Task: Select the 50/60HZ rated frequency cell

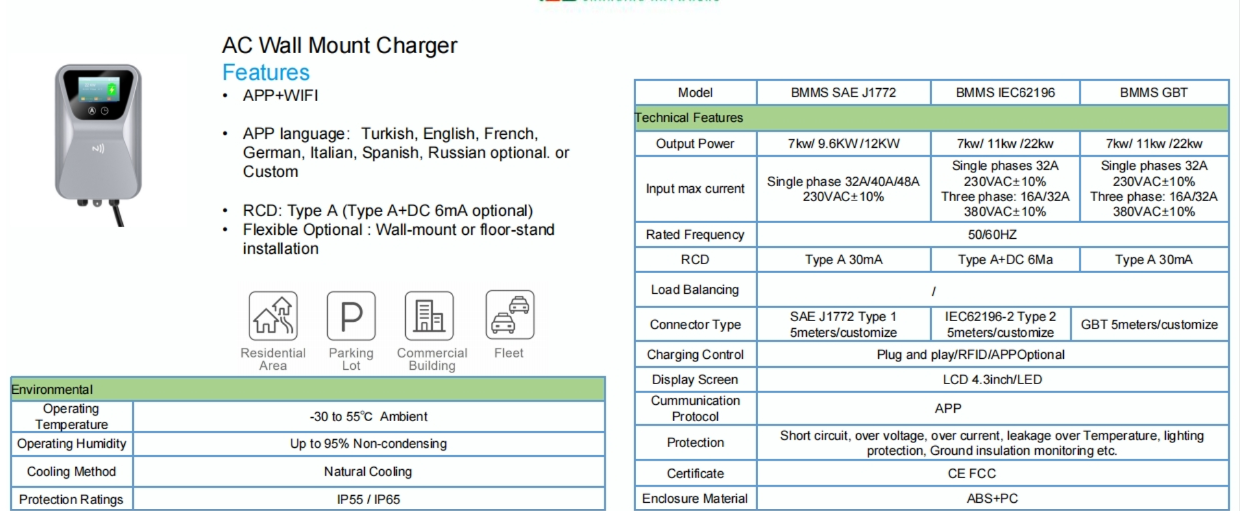Action: click(992, 235)
